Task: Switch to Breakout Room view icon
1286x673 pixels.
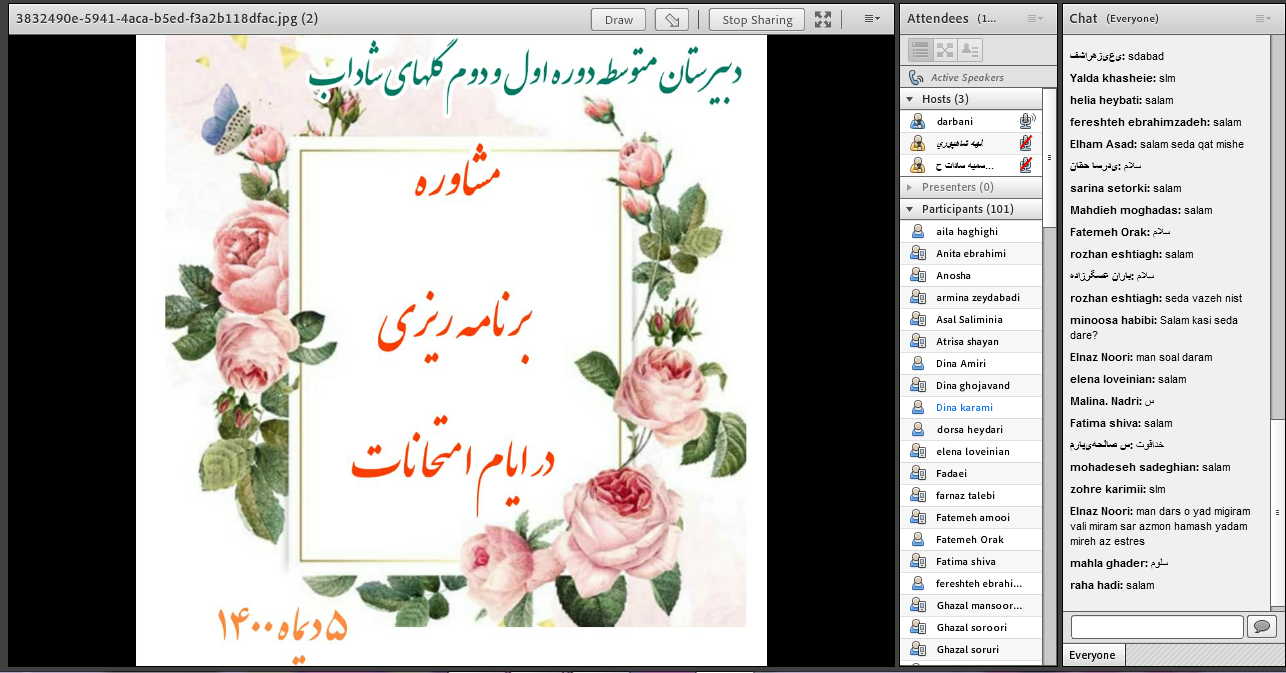Action: coord(945,49)
